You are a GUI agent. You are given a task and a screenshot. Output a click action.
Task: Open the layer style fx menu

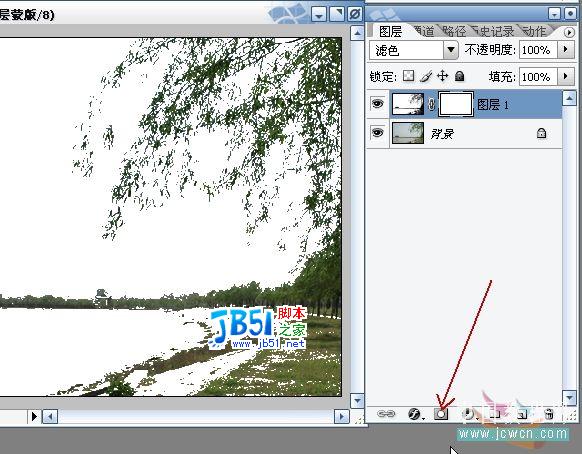click(x=415, y=414)
